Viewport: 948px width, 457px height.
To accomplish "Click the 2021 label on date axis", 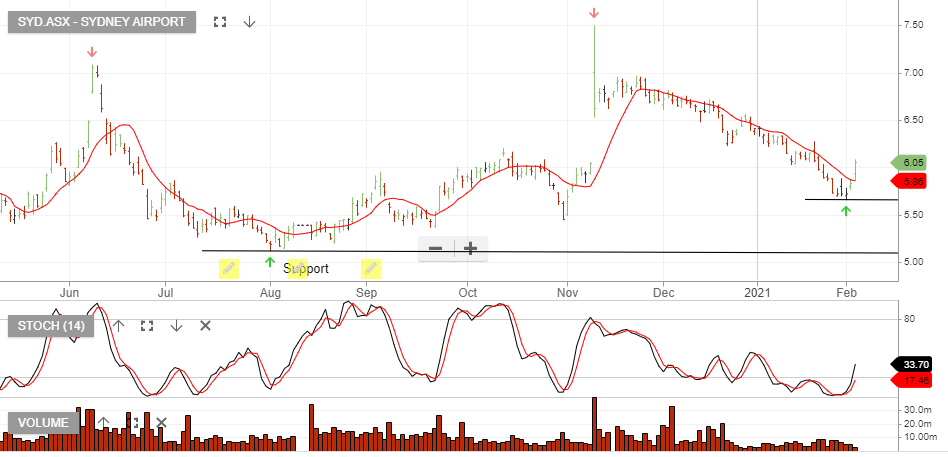I will [758, 293].
